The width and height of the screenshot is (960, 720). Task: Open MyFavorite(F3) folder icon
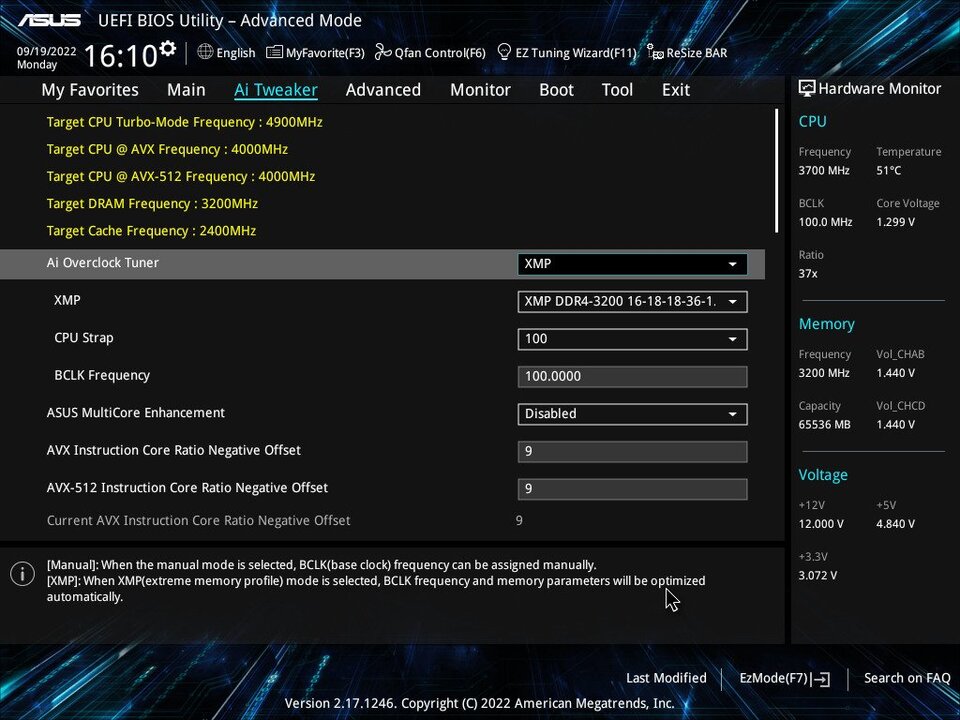point(274,52)
